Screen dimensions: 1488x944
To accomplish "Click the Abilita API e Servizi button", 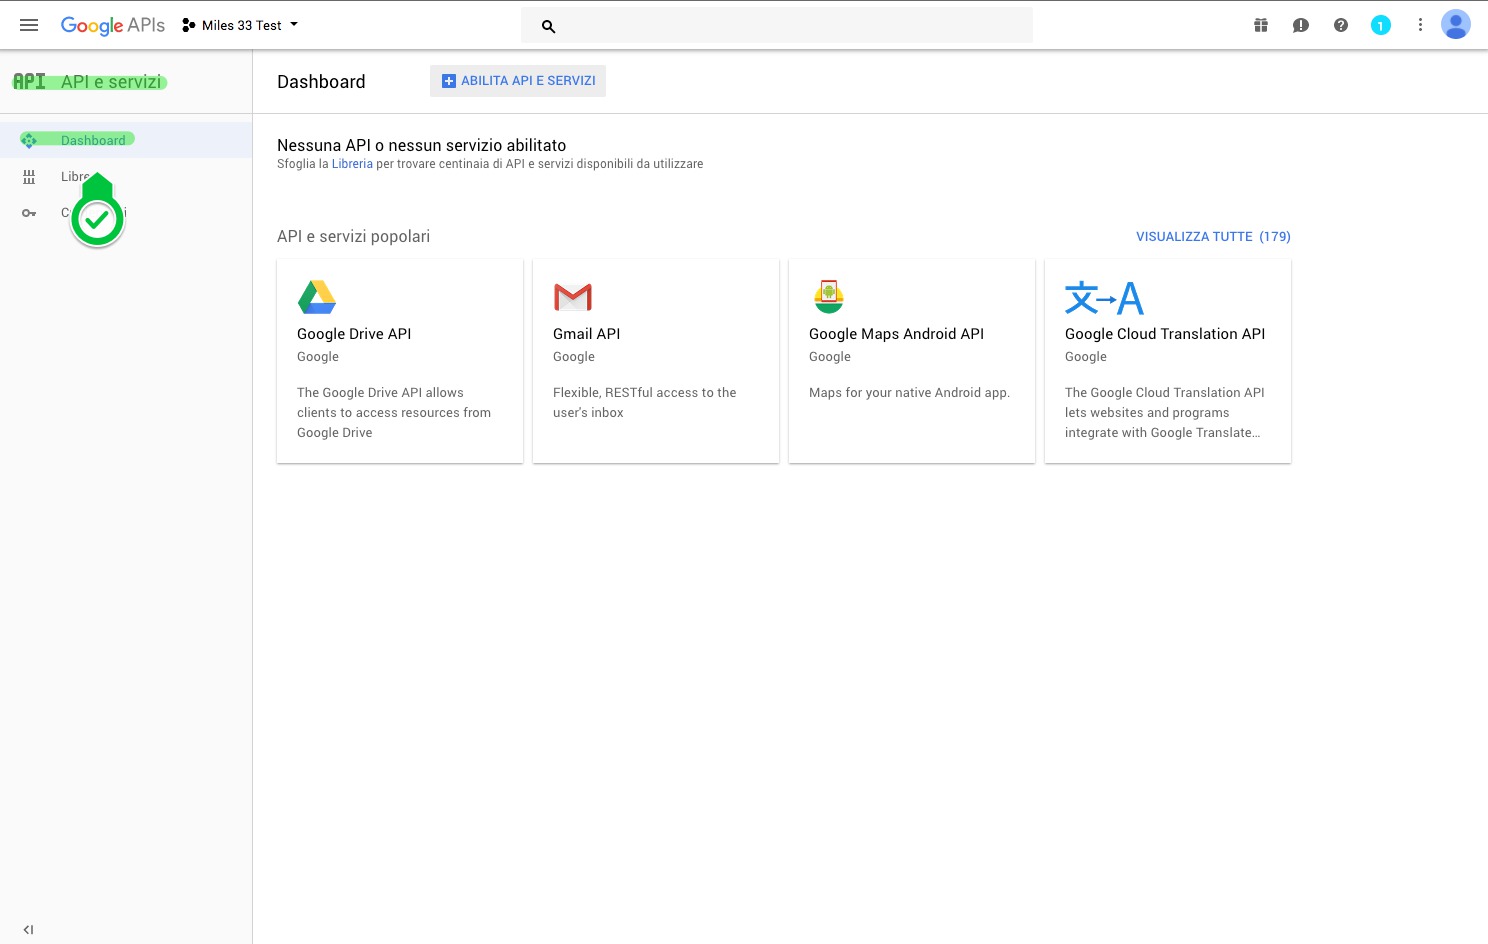I will click(x=518, y=81).
